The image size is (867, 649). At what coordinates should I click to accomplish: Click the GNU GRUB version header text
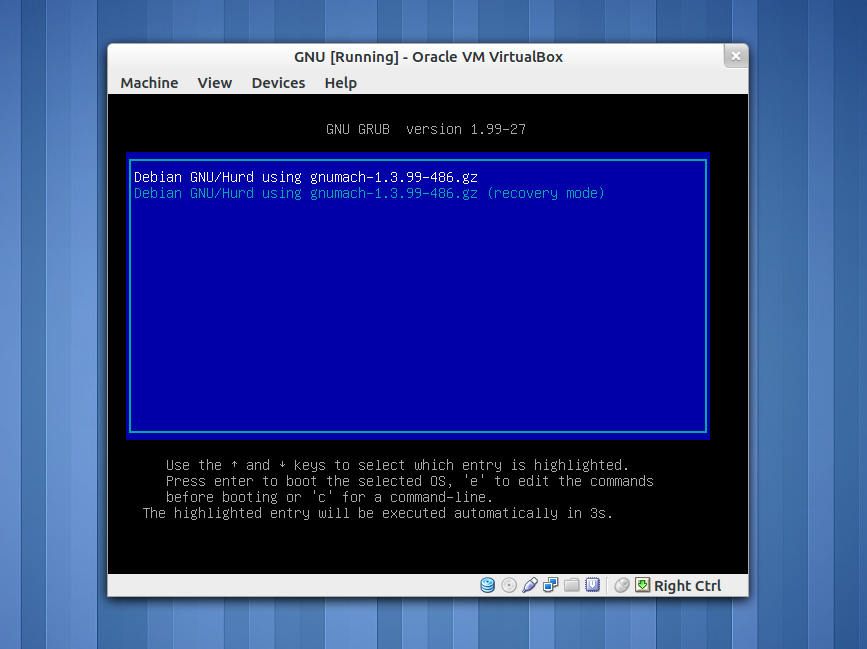pyautogui.click(x=426, y=129)
